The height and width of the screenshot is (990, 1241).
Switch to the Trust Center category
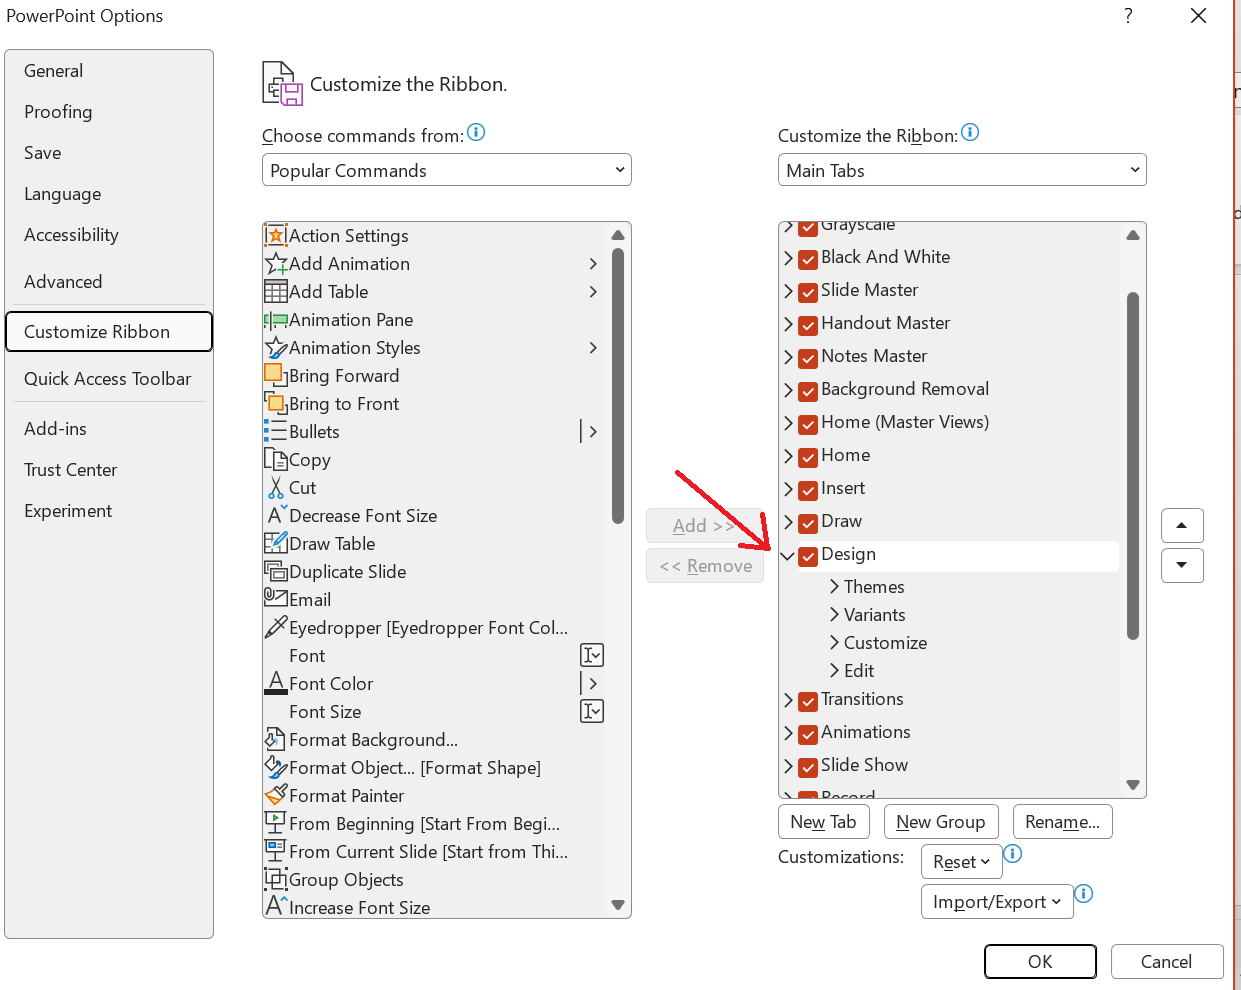(x=109, y=470)
